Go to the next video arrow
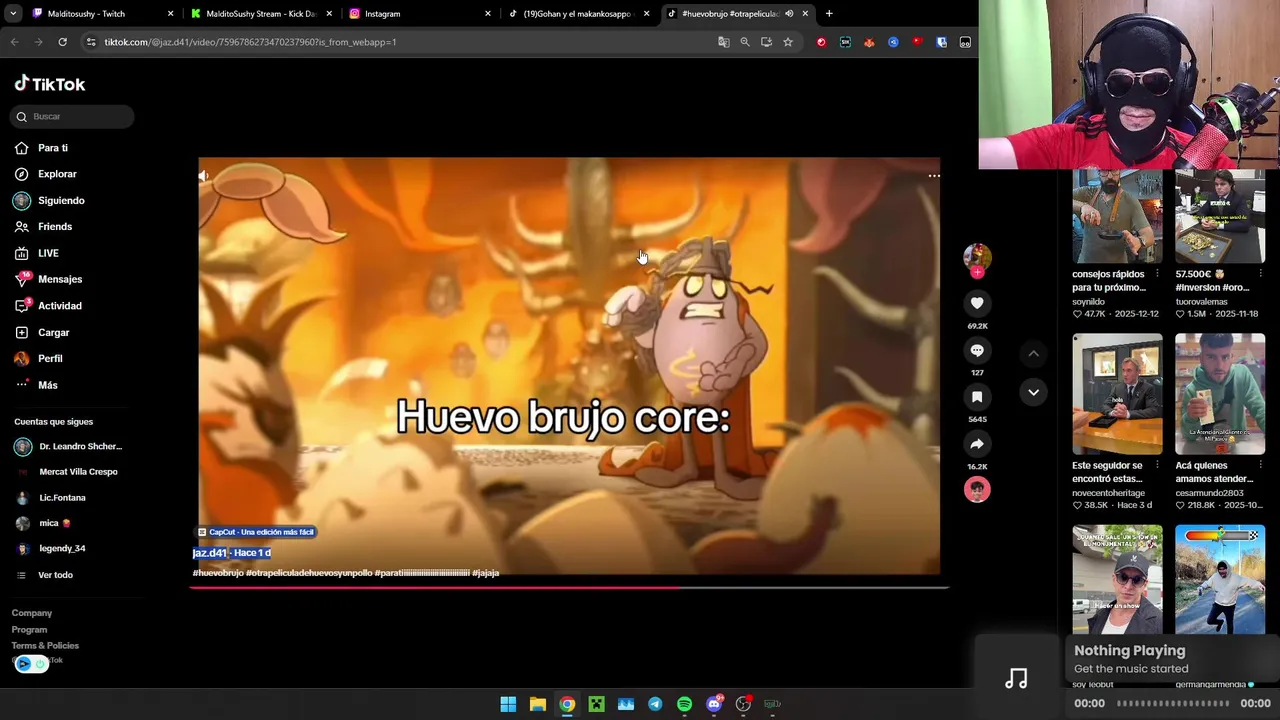Image resolution: width=1280 pixels, height=720 pixels. pos(1033,392)
